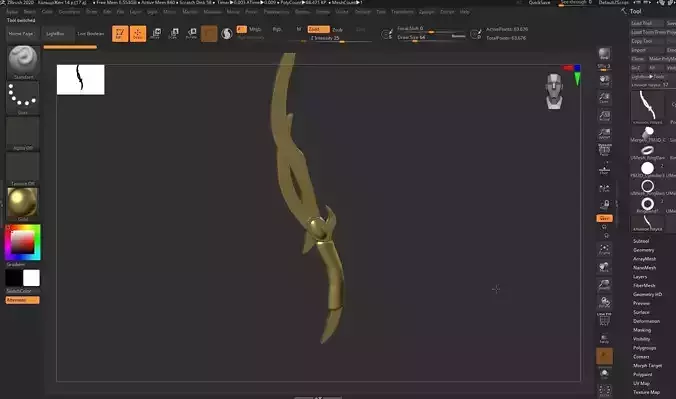Click the lock camera icon
The width and height of the screenshot is (676, 399).
point(604,204)
